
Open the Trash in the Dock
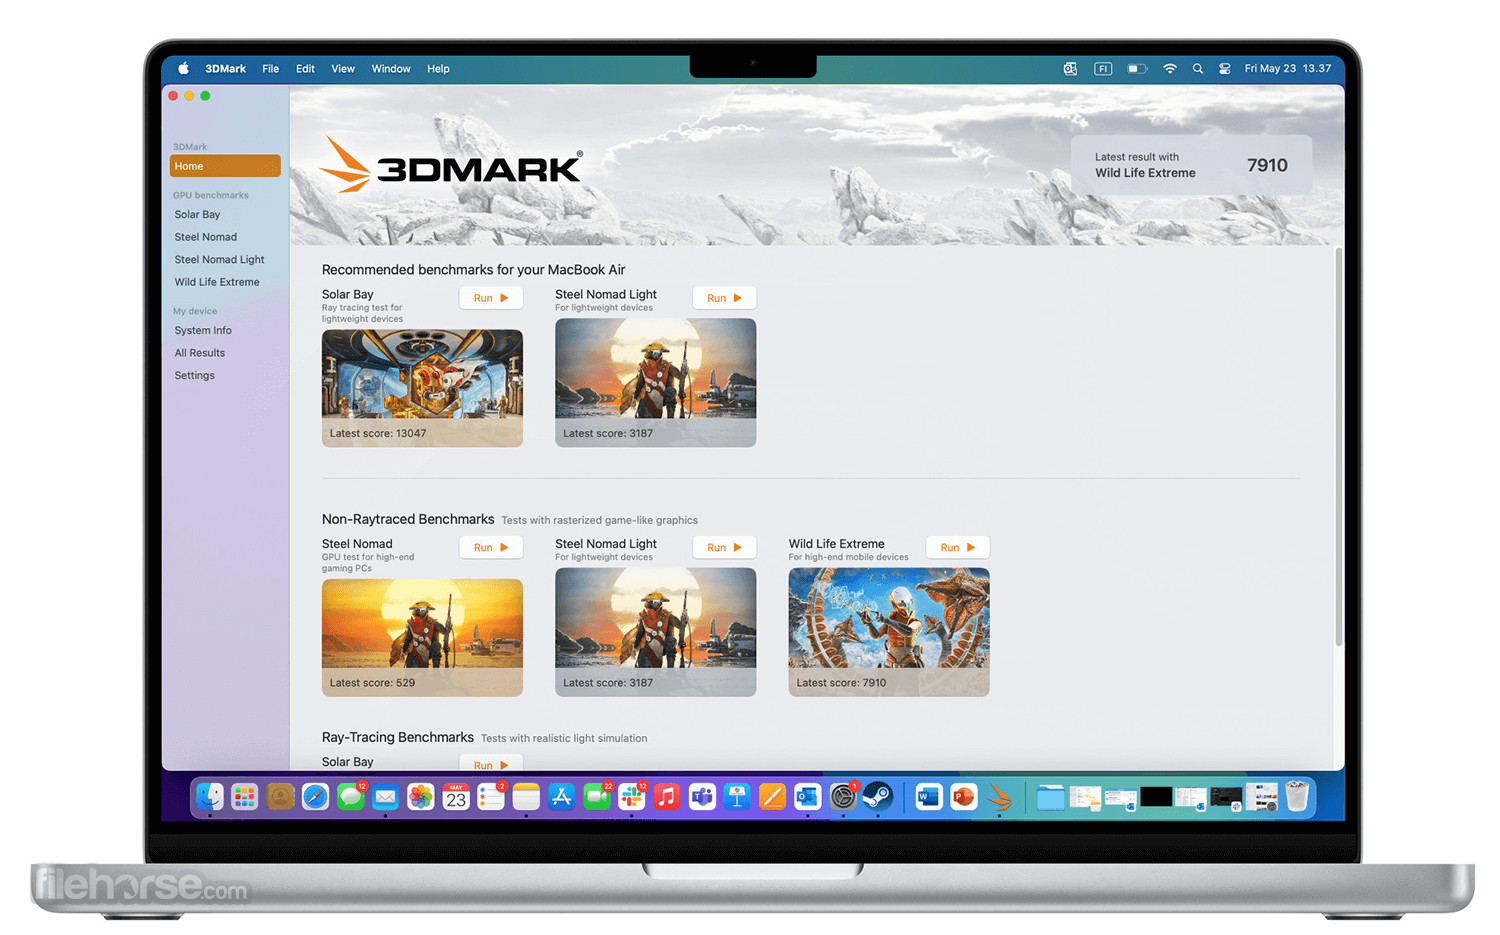point(1297,797)
